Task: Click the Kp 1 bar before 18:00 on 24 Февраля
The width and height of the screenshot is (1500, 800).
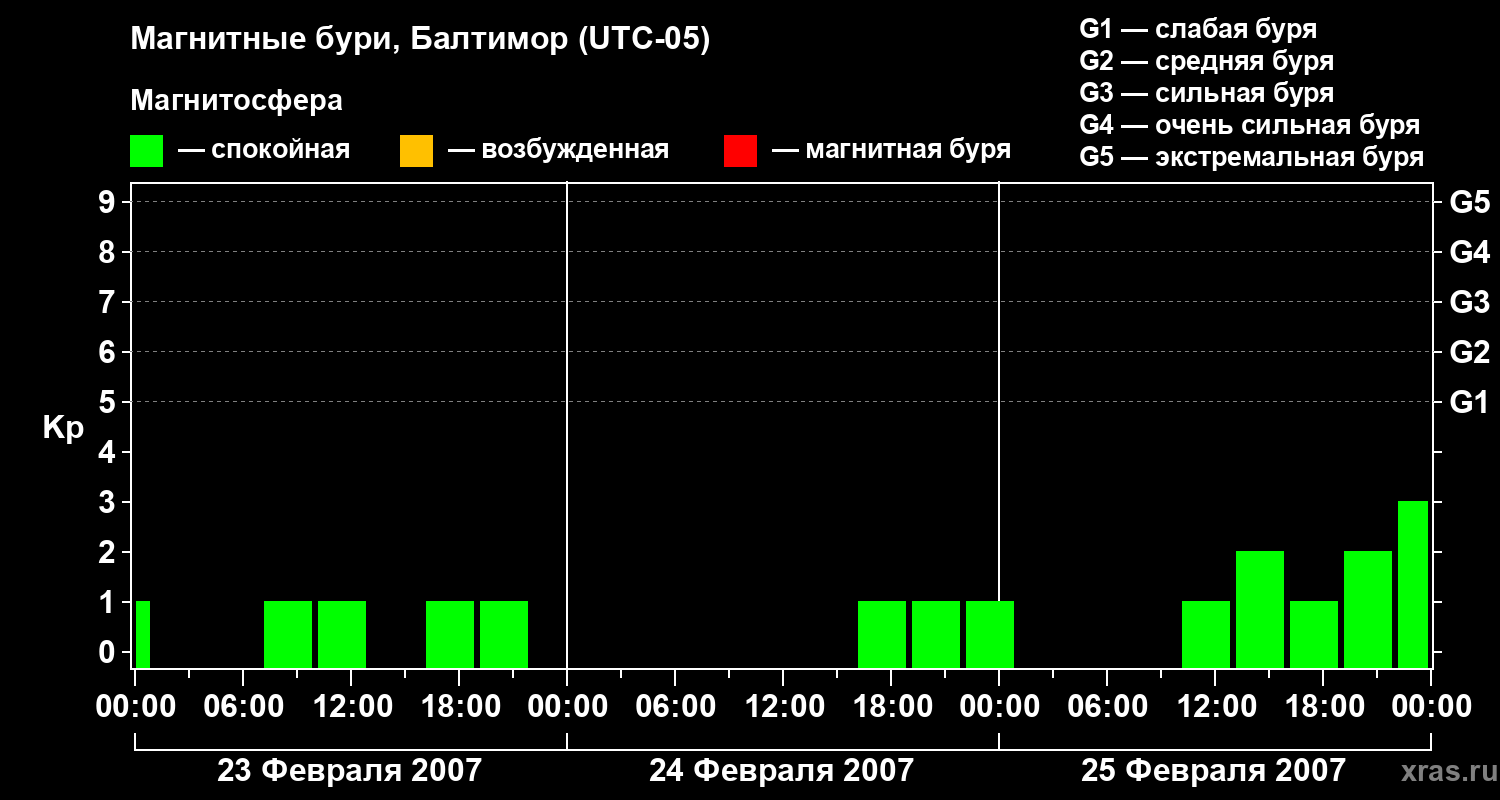Action: [x=882, y=634]
